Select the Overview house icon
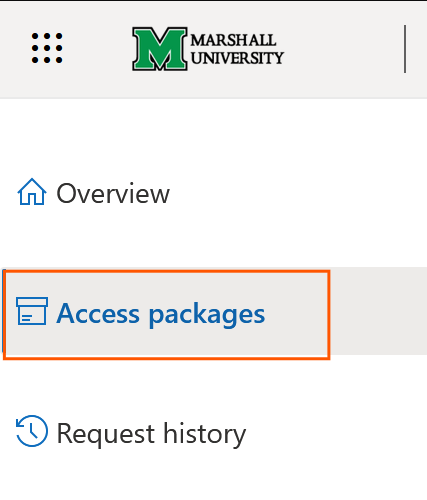This screenshot has width=427, height=500. point(32,192)
